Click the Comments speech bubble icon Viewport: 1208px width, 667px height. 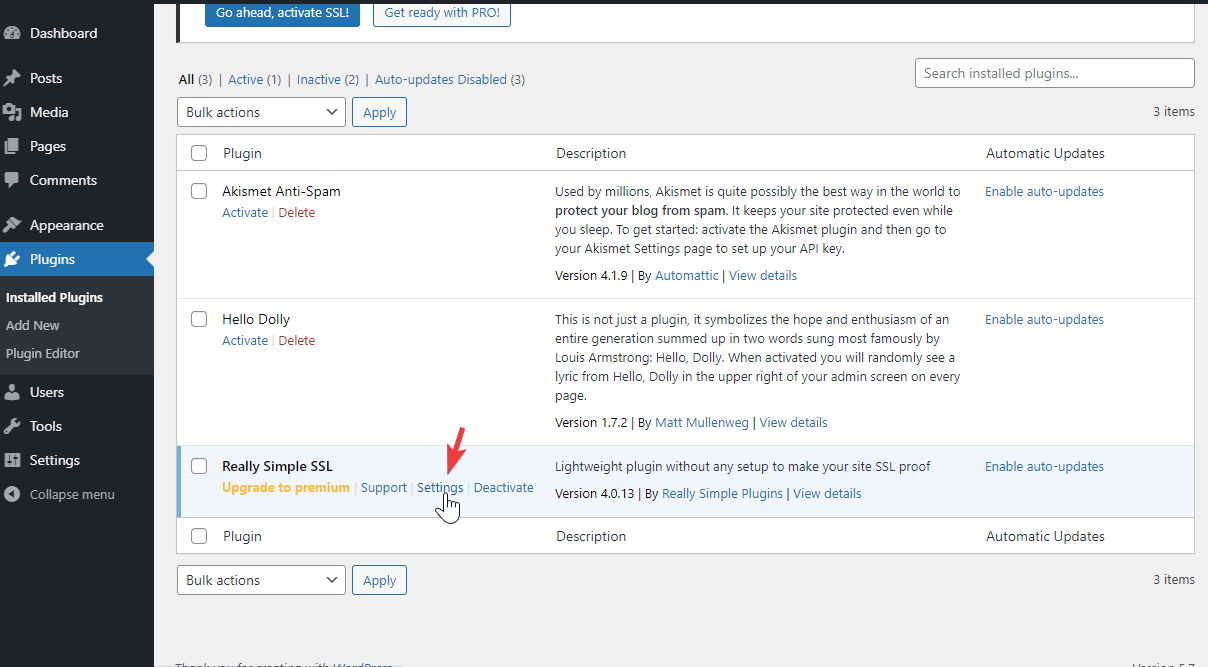(x=12, y=180)
